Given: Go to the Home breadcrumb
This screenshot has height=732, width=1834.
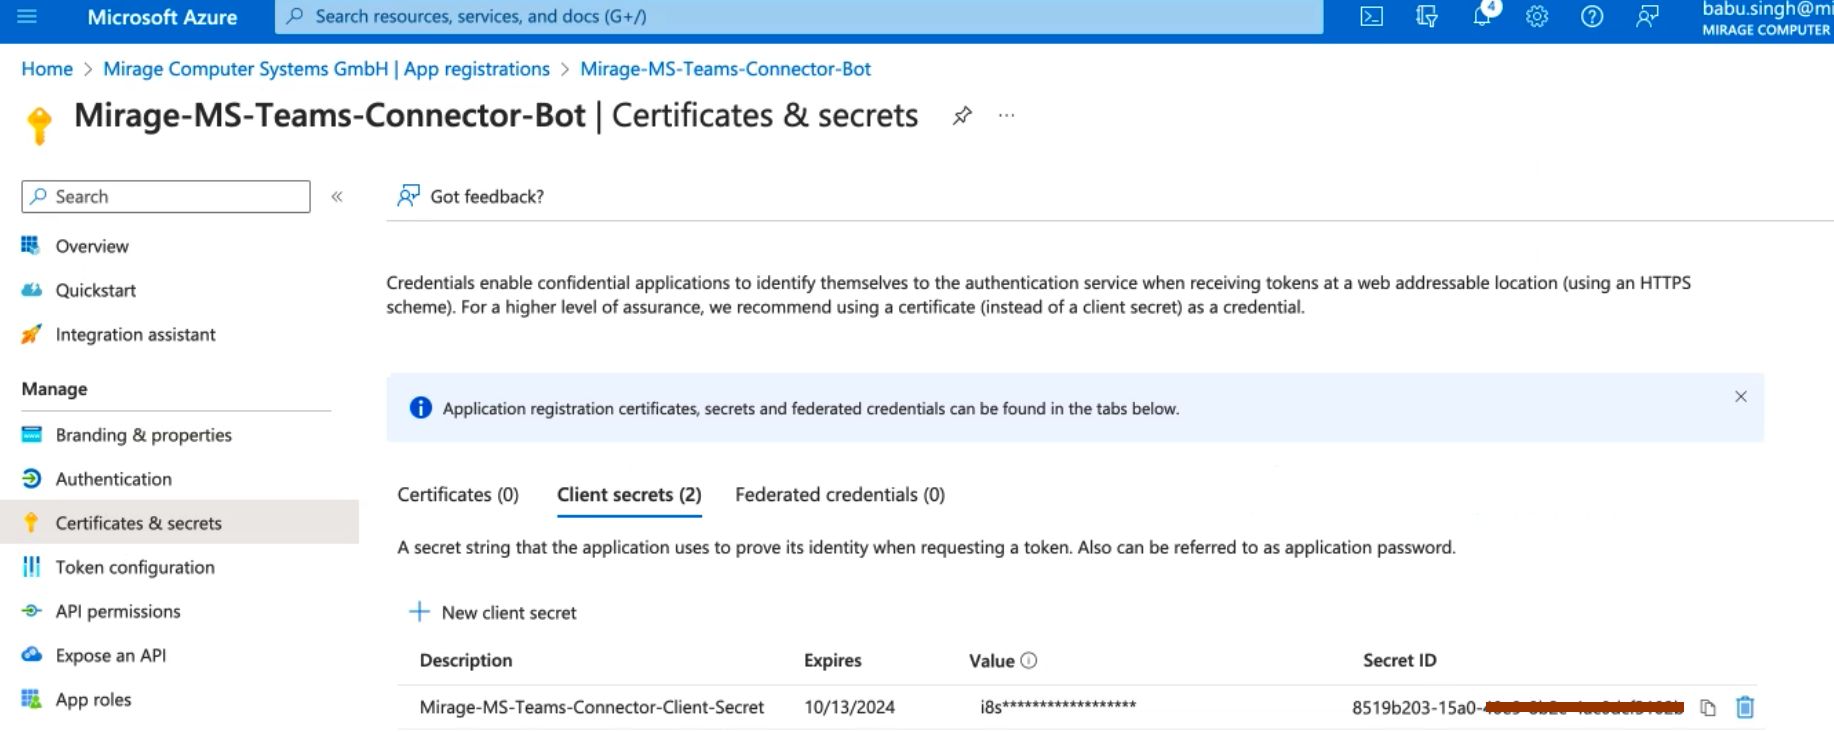Looking at the screenshot, I should pos(47,69).
